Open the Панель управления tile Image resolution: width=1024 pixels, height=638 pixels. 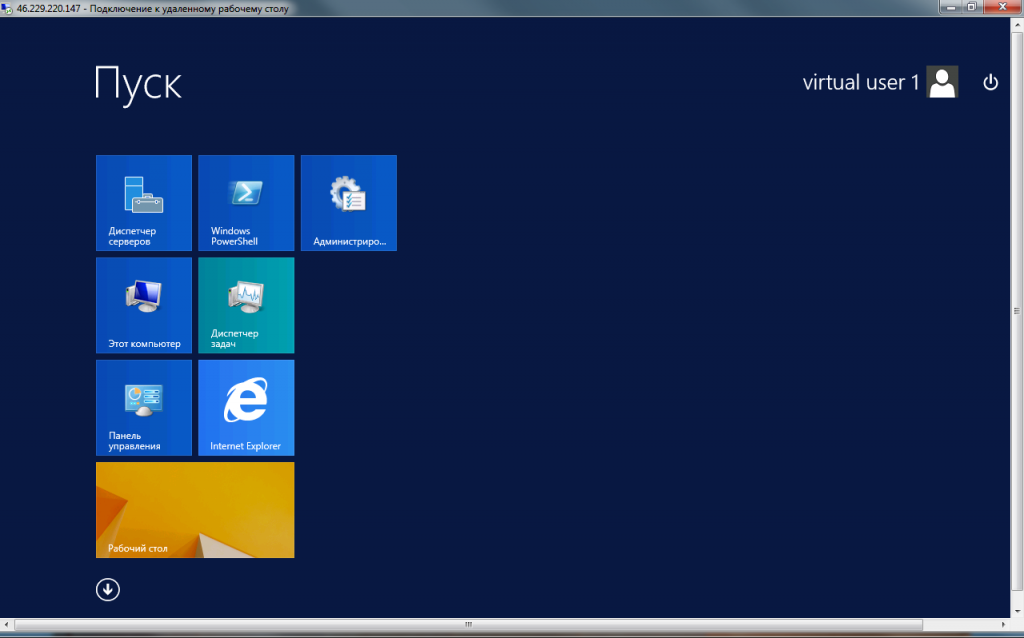click(x=144, y=408)
